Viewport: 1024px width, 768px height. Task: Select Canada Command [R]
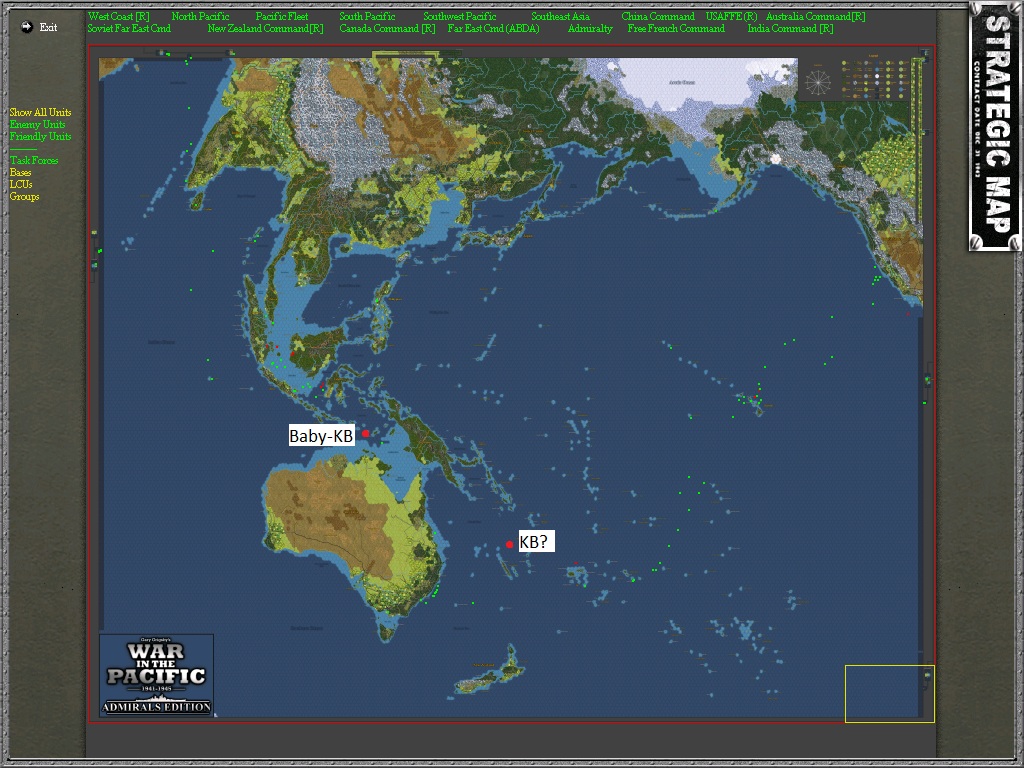pos(387,29)
